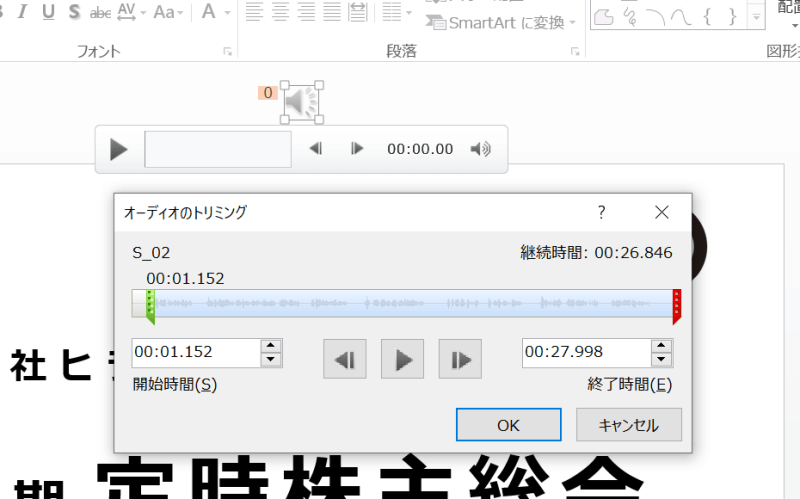Toggle strikethrough abc button
The height and width of the screenshot is (499, 800).
(x=100, y=12)
